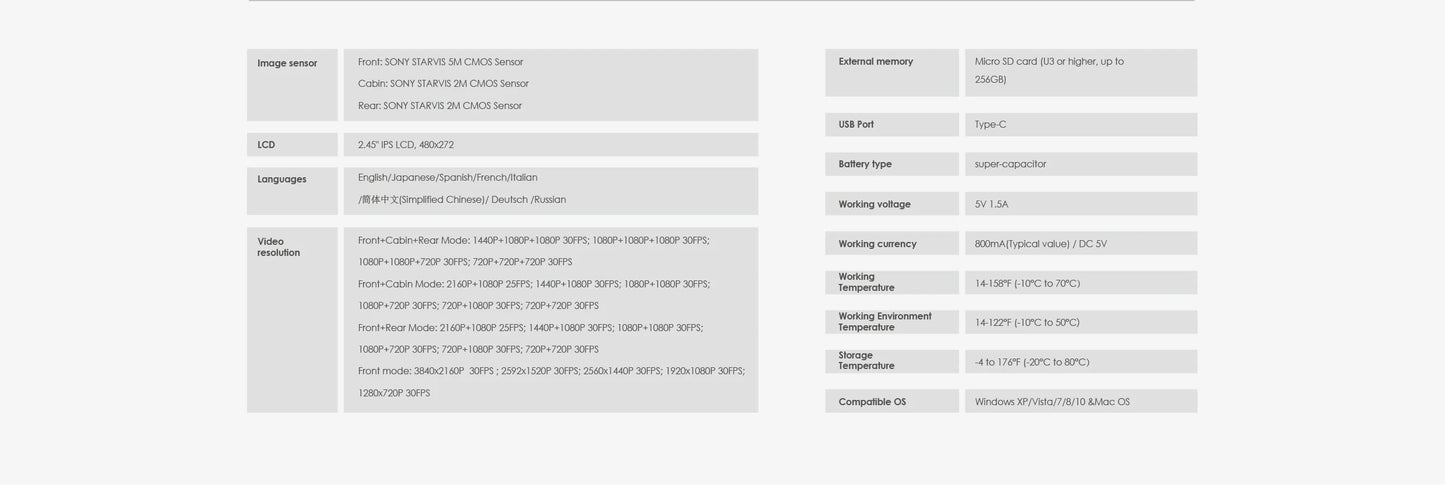Select the 2.45" IPS LCD value
The height and width of the screenshot is (485, 1445).
coord(406,145)
